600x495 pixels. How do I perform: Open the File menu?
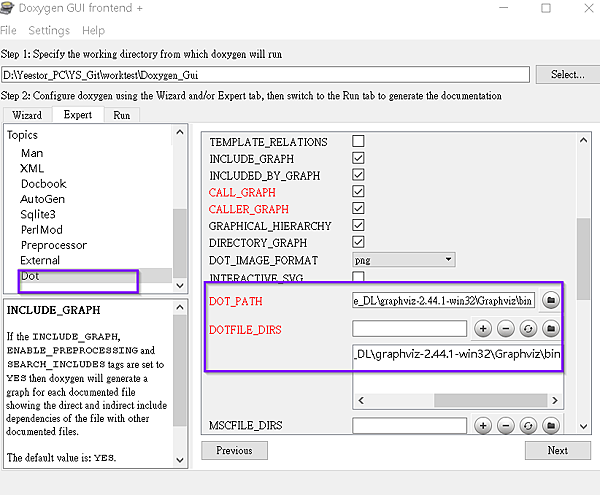tap(8, 30)
